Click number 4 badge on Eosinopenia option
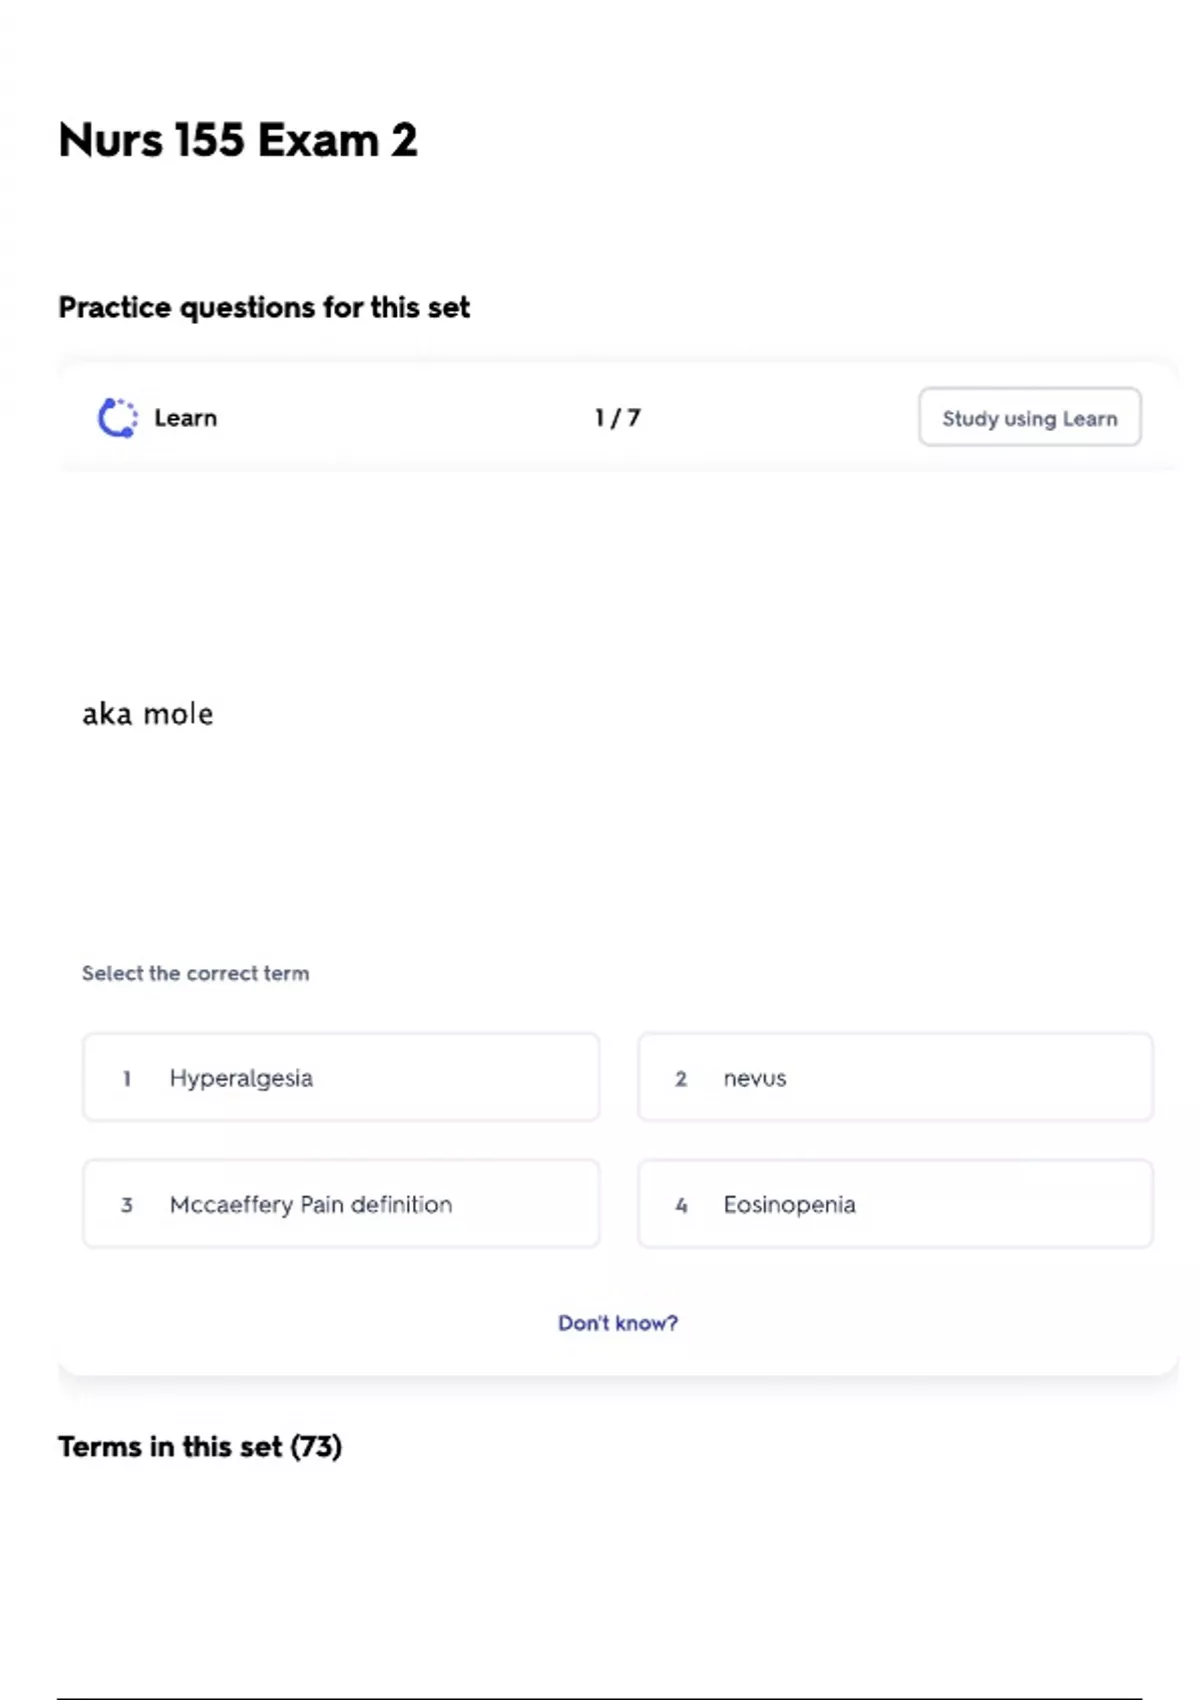1200x1700 pixels. (681, 1205)
